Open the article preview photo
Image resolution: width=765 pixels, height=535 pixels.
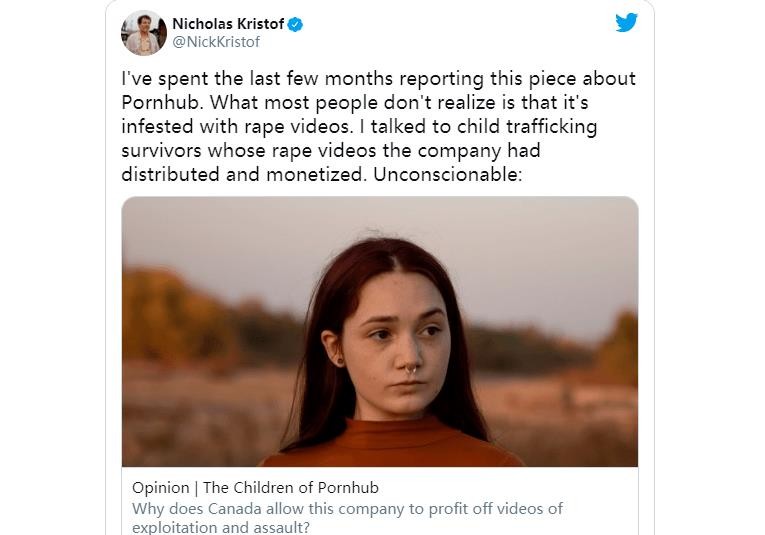point(380,332)
